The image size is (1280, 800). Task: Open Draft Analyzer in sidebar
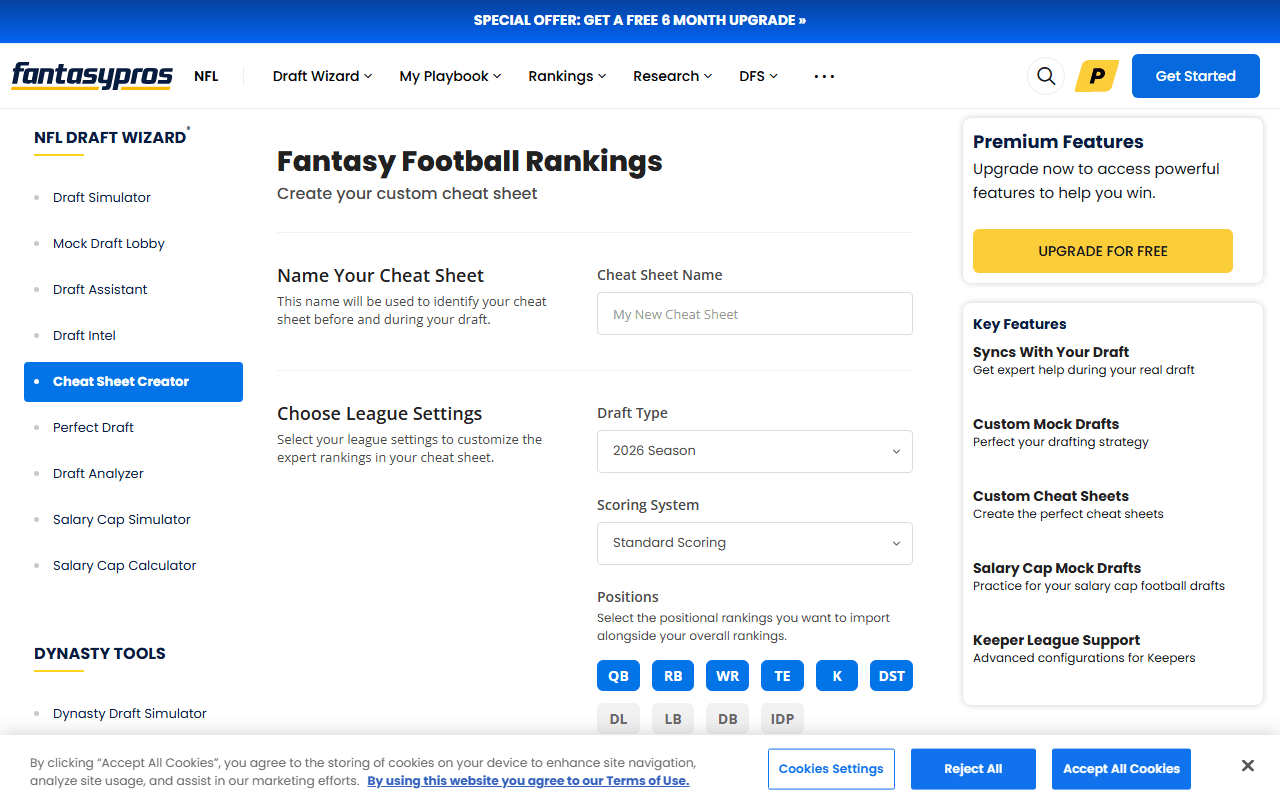(x=98, y=473)
